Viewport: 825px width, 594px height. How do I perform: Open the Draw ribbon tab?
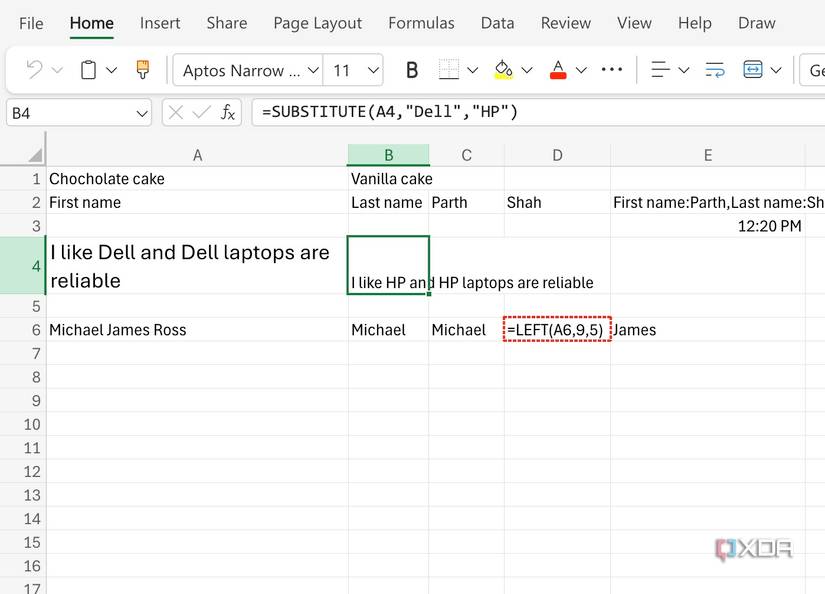[x=757, y=22]
